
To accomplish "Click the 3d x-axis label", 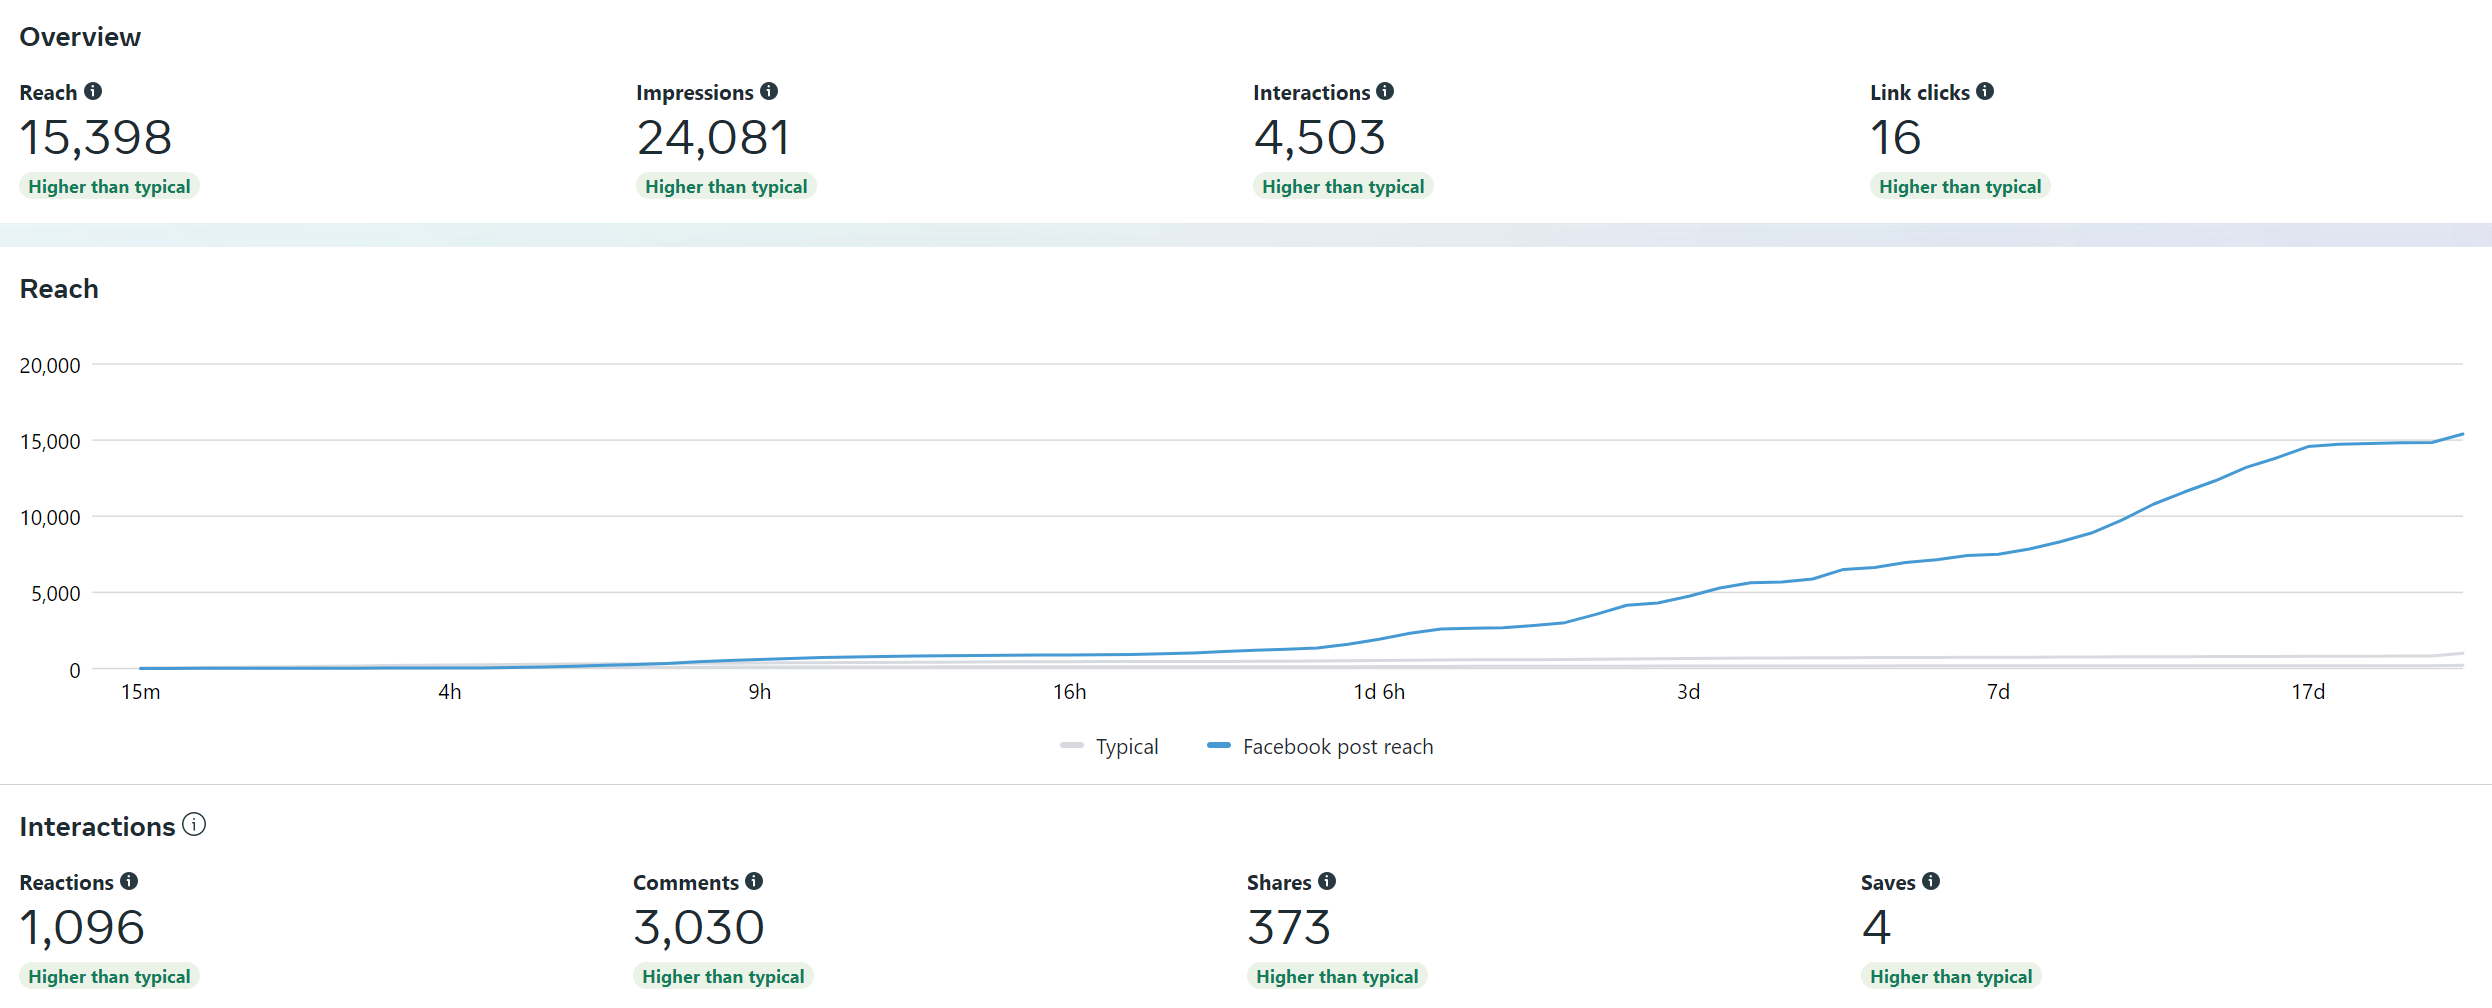I will [x=1689, y=692].
